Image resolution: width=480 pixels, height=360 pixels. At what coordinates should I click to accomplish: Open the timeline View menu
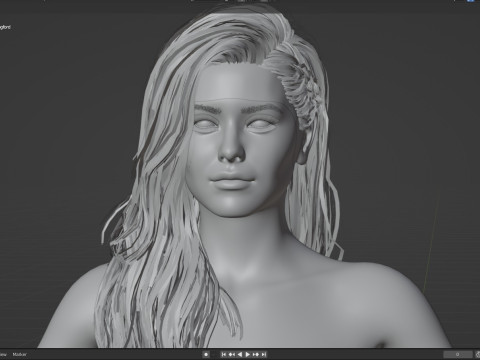pyautogui.click(x=3, y=354)
